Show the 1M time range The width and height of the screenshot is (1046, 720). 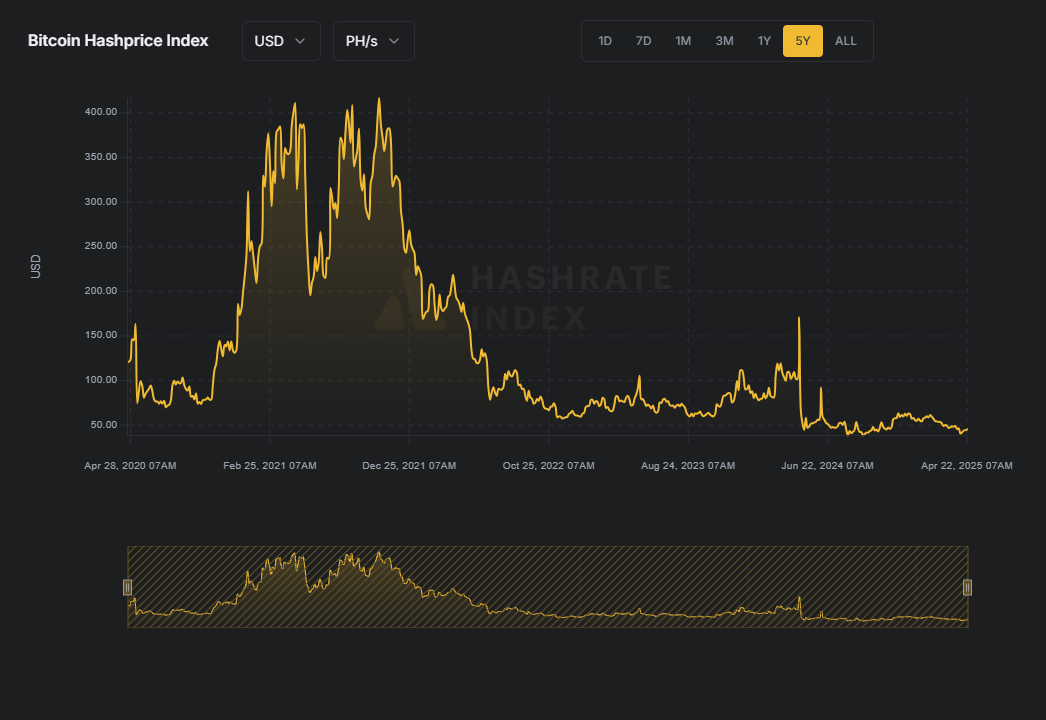[x=683, y=41]
